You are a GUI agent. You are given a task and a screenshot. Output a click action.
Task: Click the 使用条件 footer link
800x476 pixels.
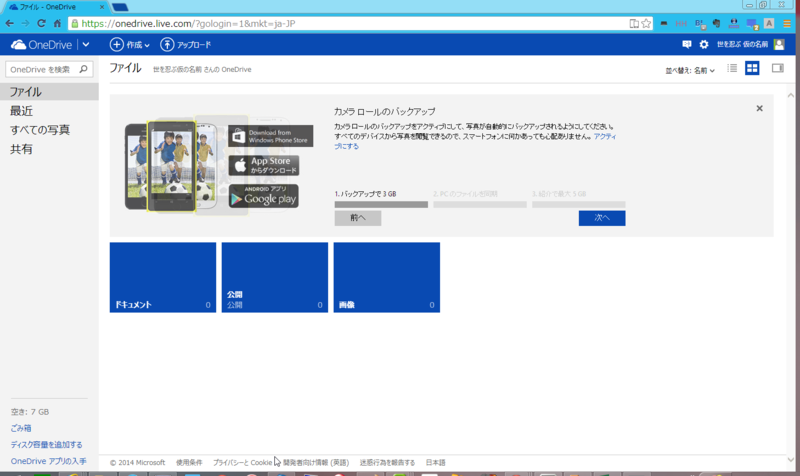pos(189,462)
